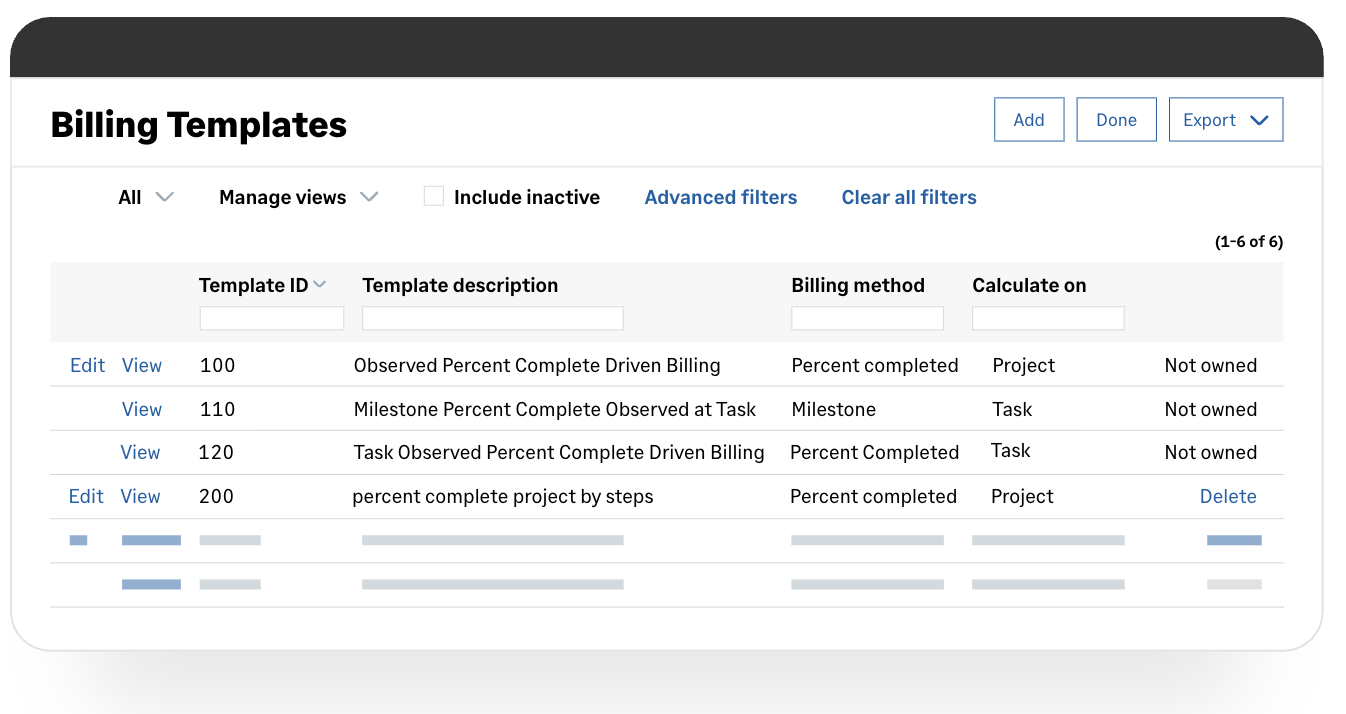
Task: View billing template 110
Action: click(141, 409)
